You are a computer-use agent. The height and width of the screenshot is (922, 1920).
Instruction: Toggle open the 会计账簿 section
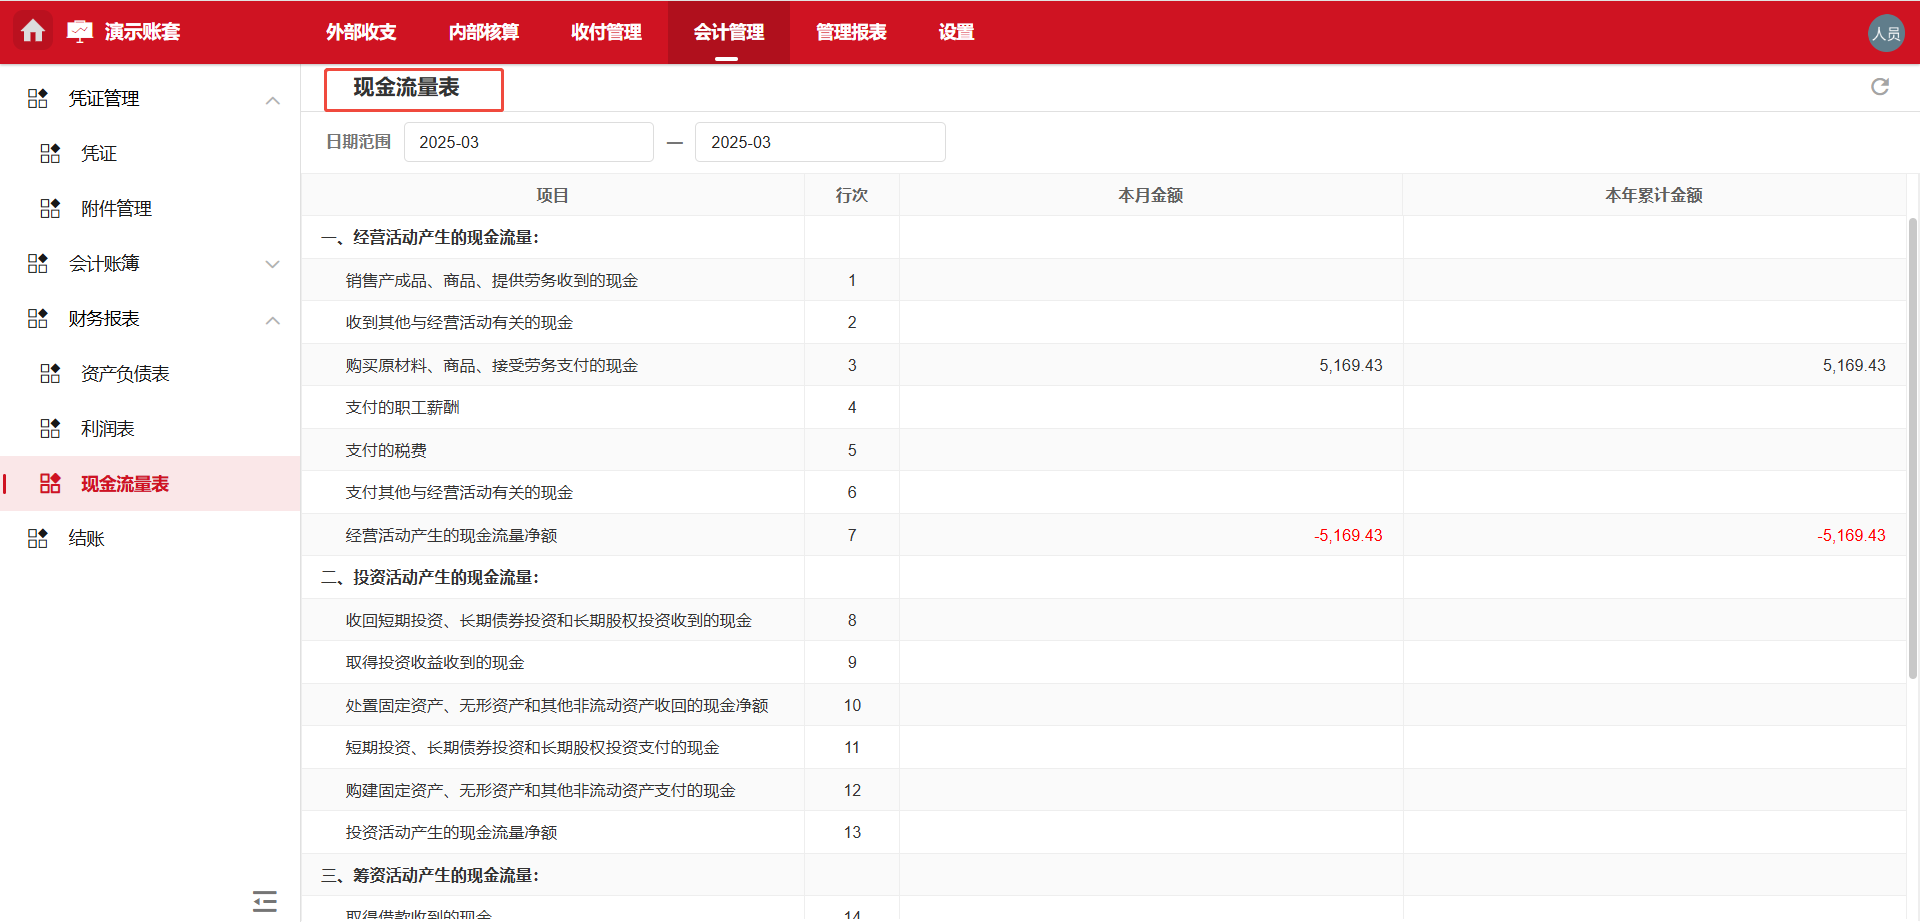[x=273, y=263]
